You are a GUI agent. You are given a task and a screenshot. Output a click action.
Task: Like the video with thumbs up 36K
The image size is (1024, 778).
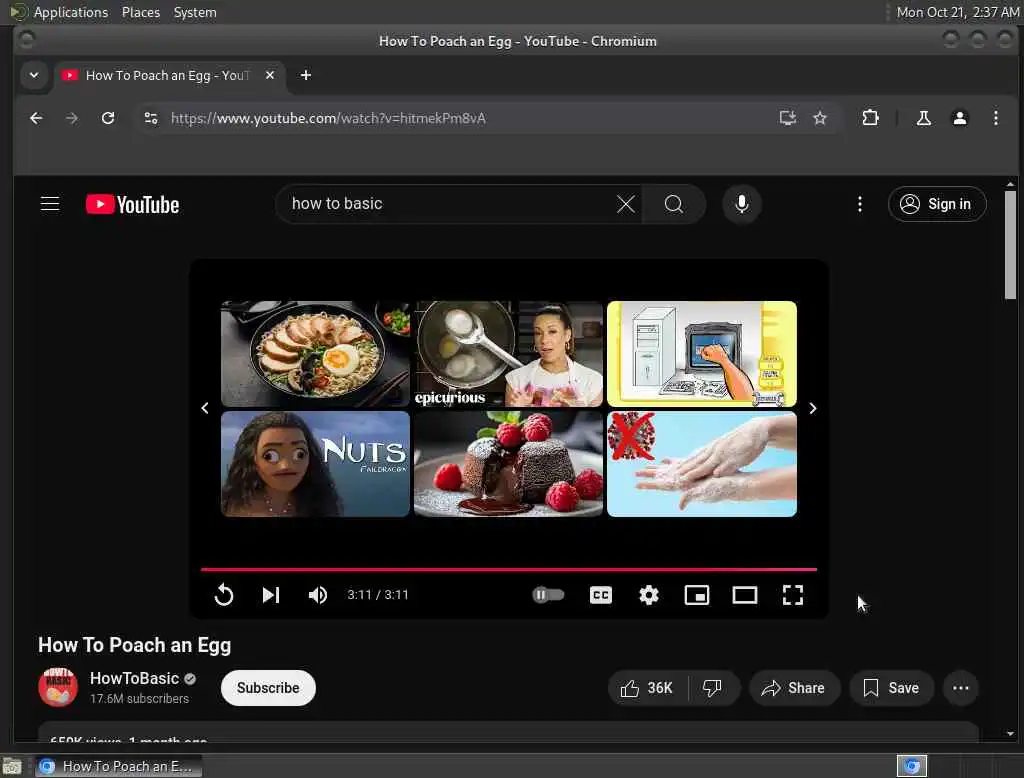pyautogui.click(x=647, y=688)
